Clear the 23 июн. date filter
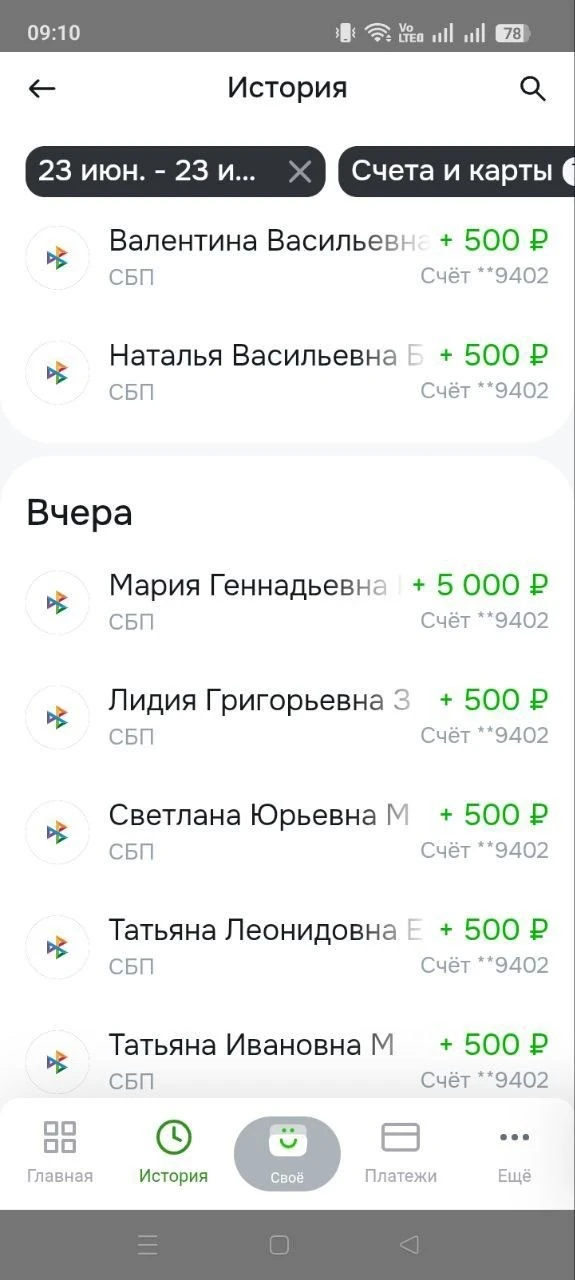 (x=300, y=172)
